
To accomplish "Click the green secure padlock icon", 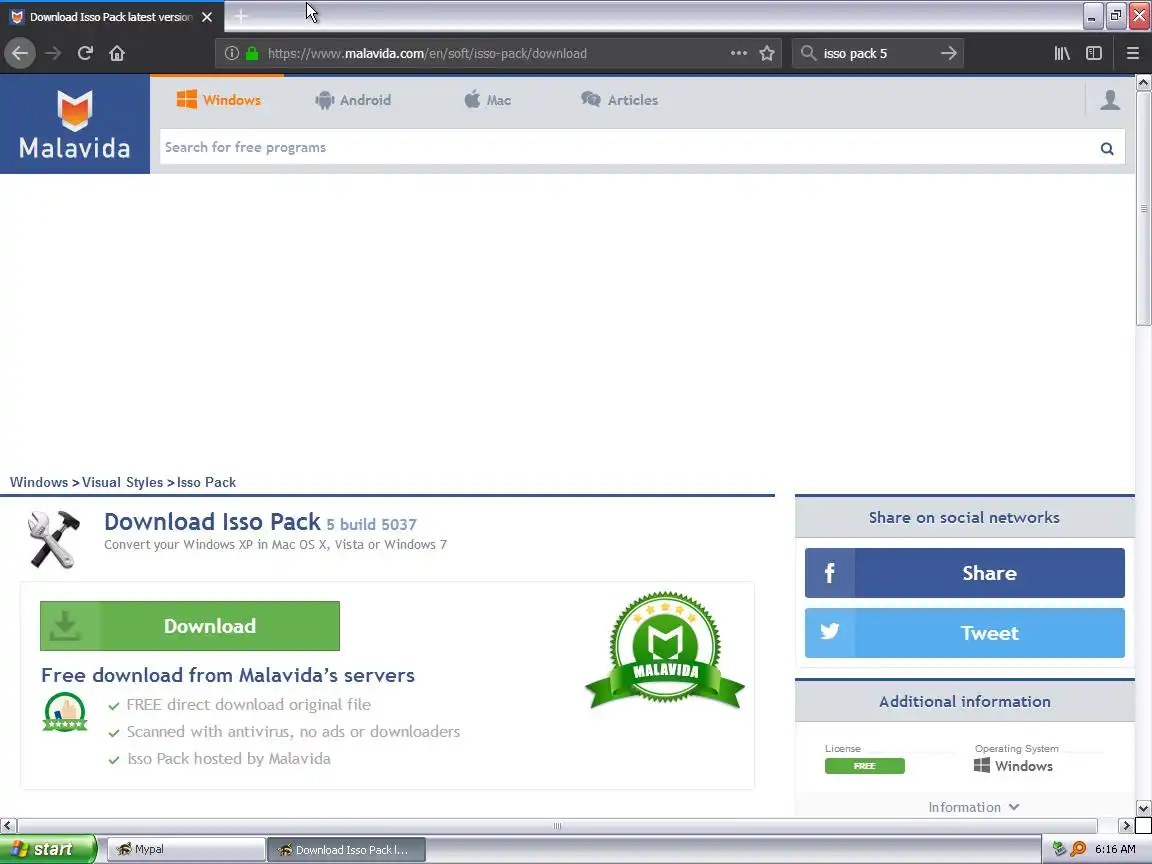I will pos(252,53).
